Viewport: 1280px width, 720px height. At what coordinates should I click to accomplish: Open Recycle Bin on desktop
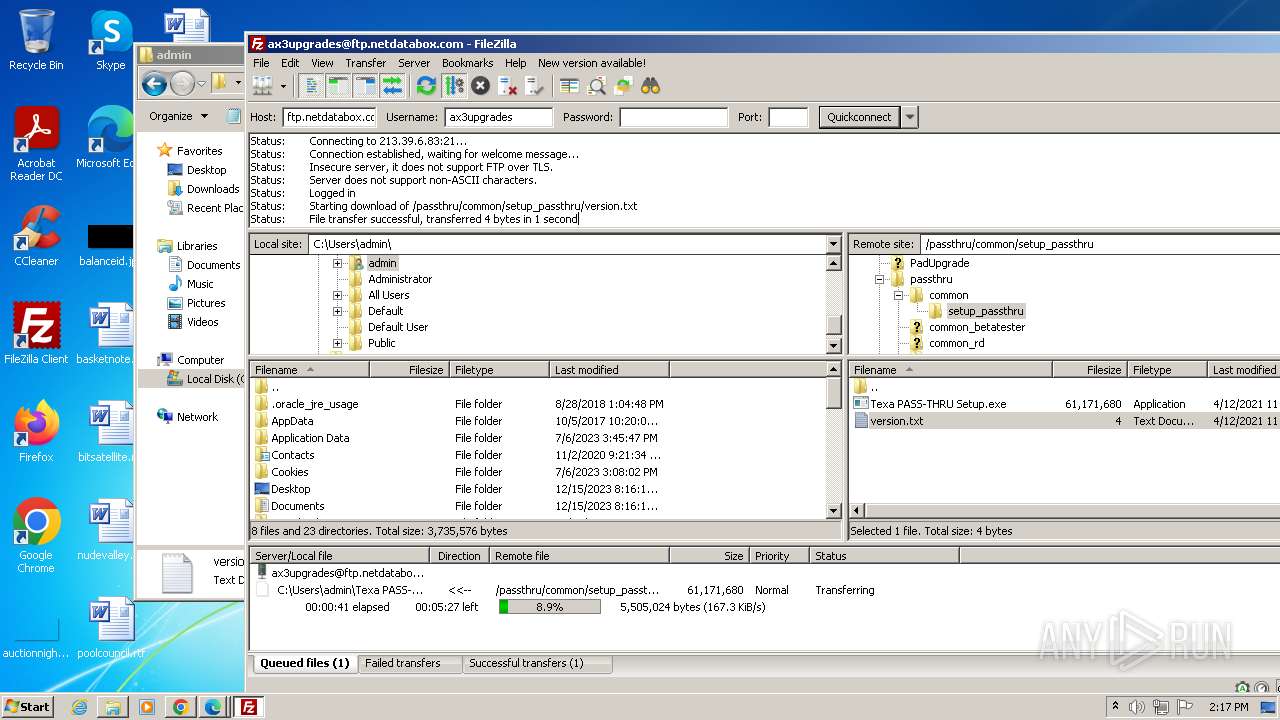(x=36, y=40)
